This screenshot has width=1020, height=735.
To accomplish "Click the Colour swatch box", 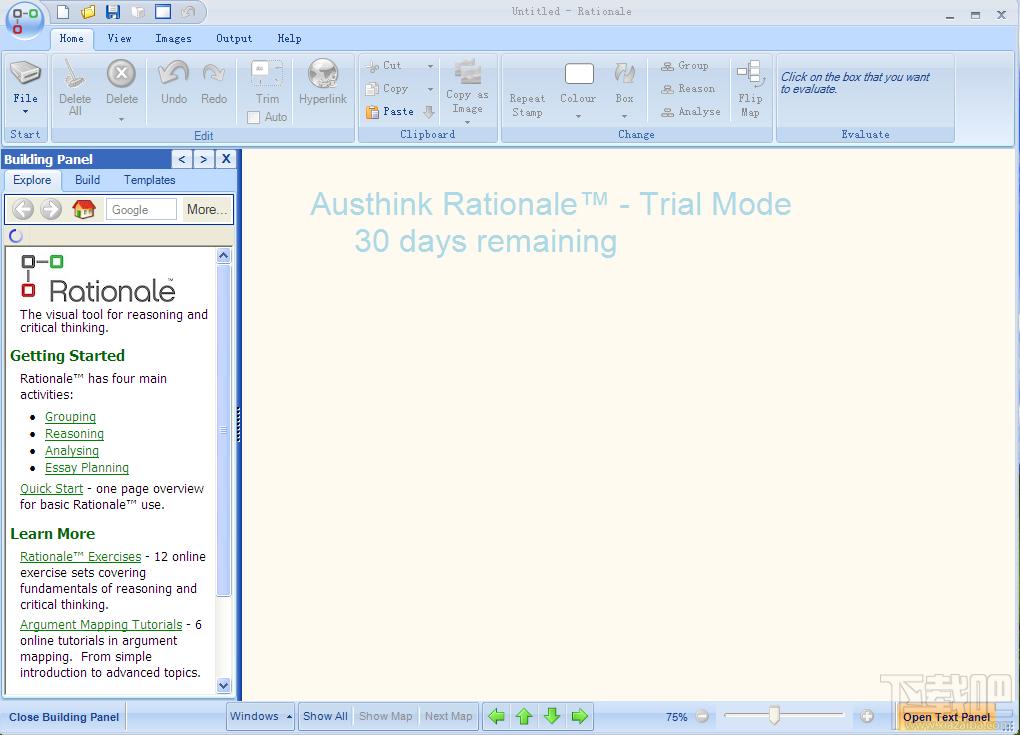I will (579, 74).
